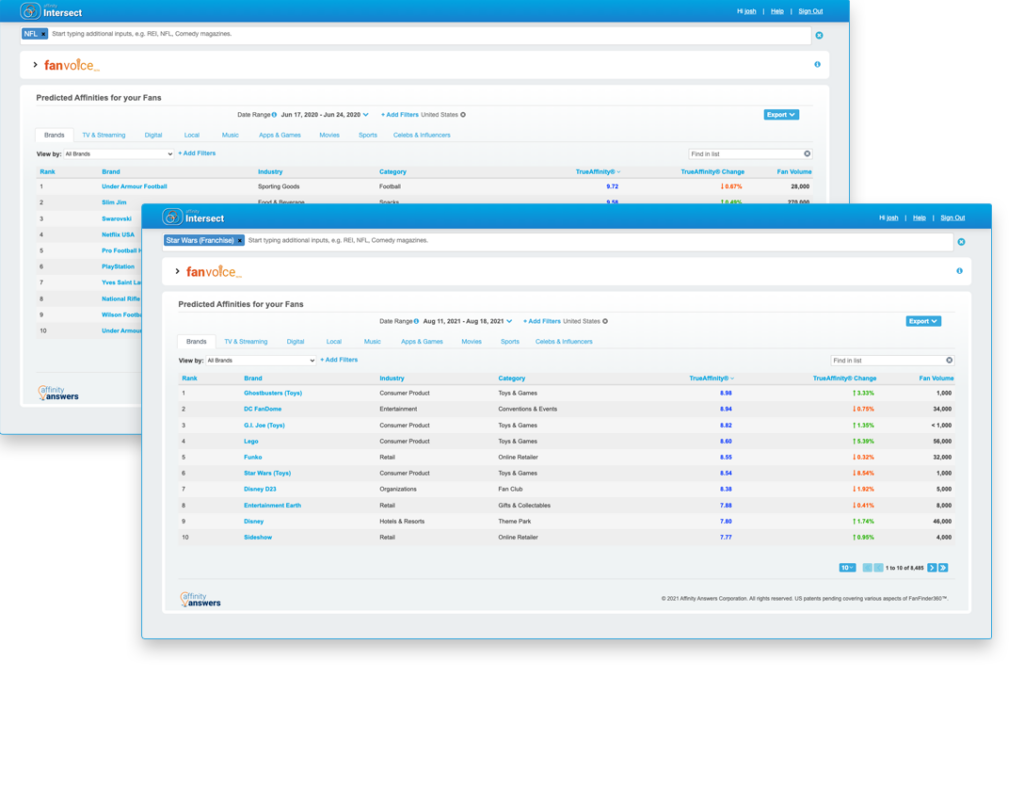The height and width of the screenshot is (789, 1024).
Task: Click + Add Filters beside View by, back window
Action: click(197, 153)
